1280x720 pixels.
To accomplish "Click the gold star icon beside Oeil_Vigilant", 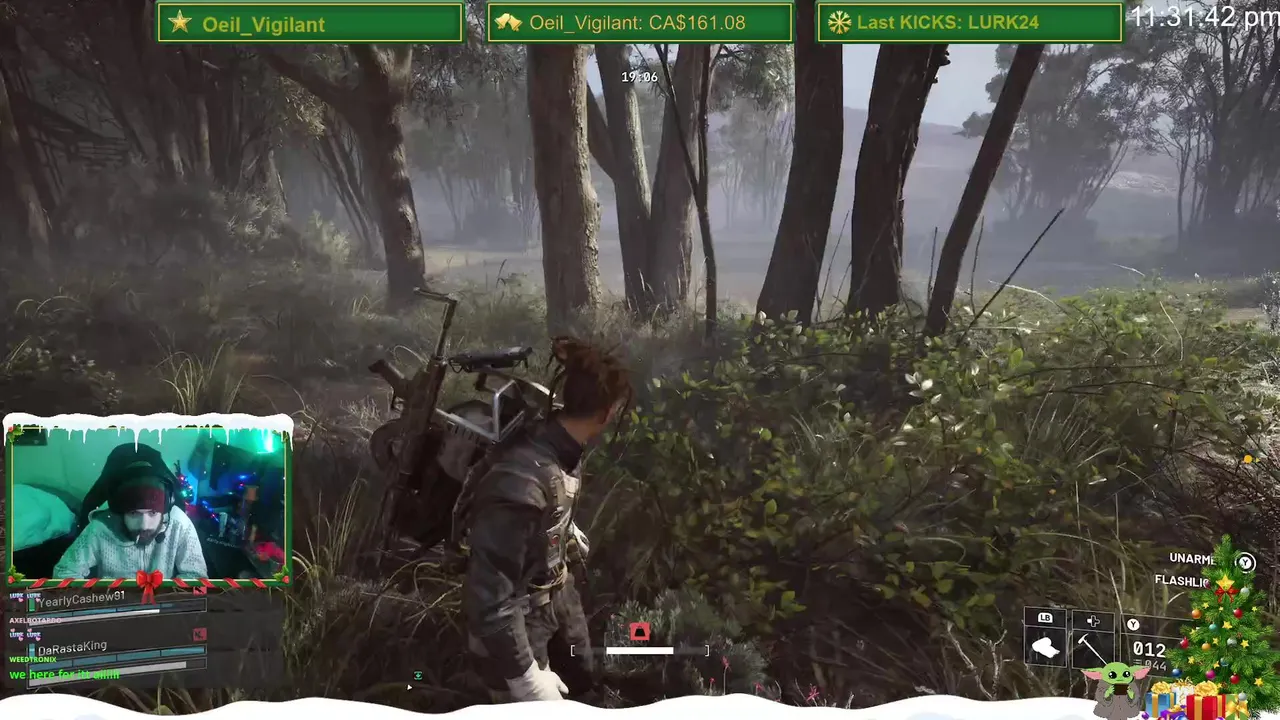I will point(180,22).
